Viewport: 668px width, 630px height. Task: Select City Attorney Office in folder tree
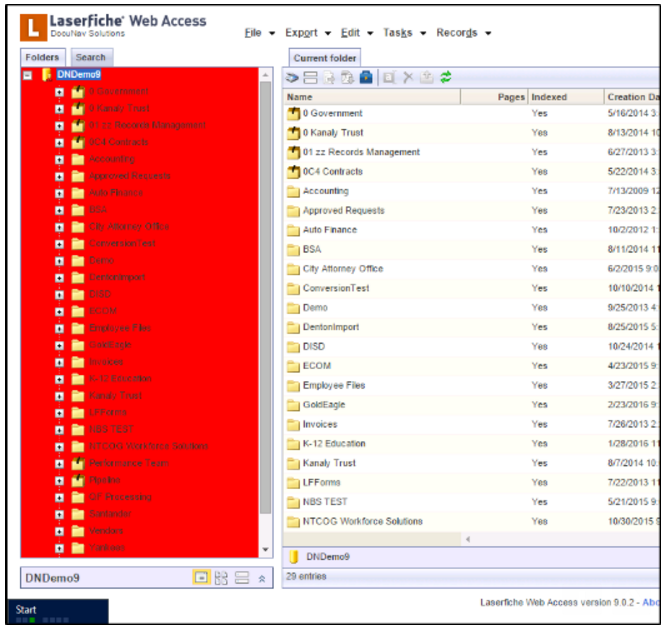(x=129, y=227)
